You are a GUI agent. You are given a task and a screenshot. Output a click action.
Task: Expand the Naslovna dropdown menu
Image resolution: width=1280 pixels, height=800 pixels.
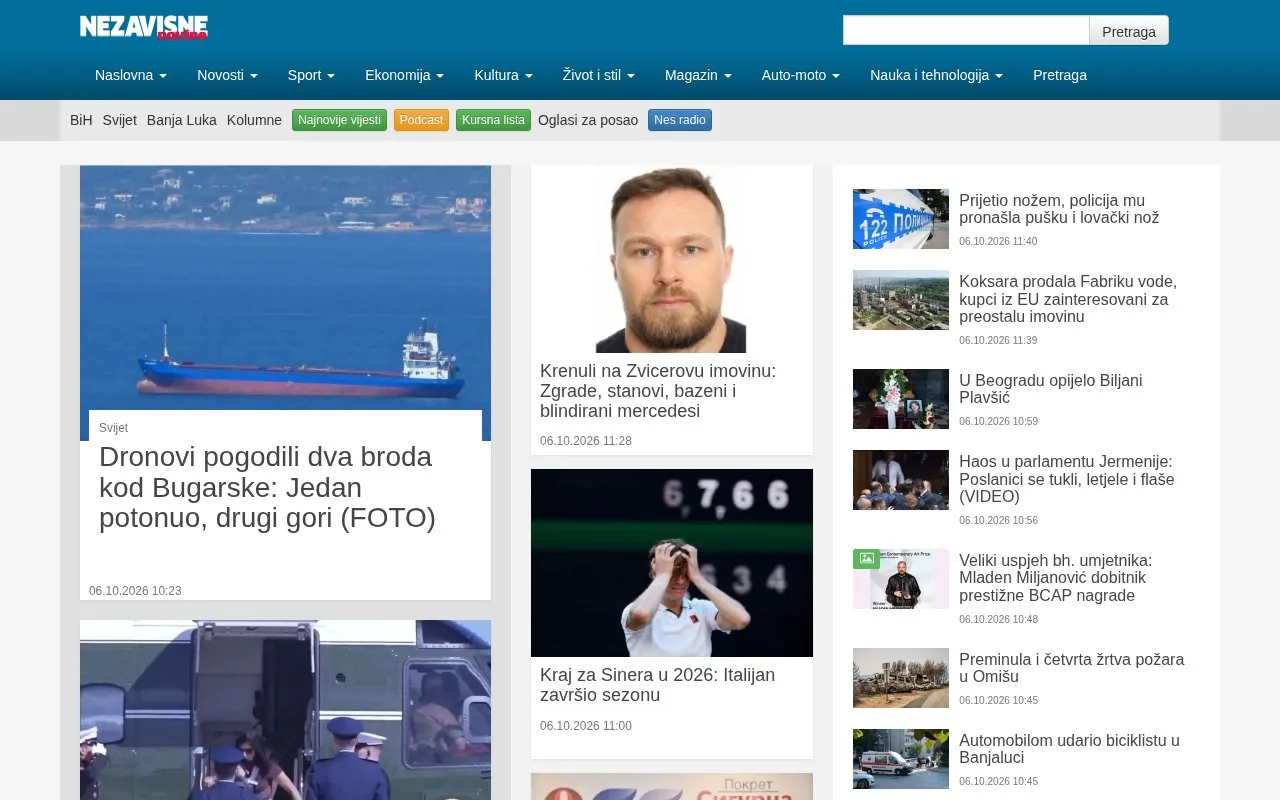click(131, 75)
